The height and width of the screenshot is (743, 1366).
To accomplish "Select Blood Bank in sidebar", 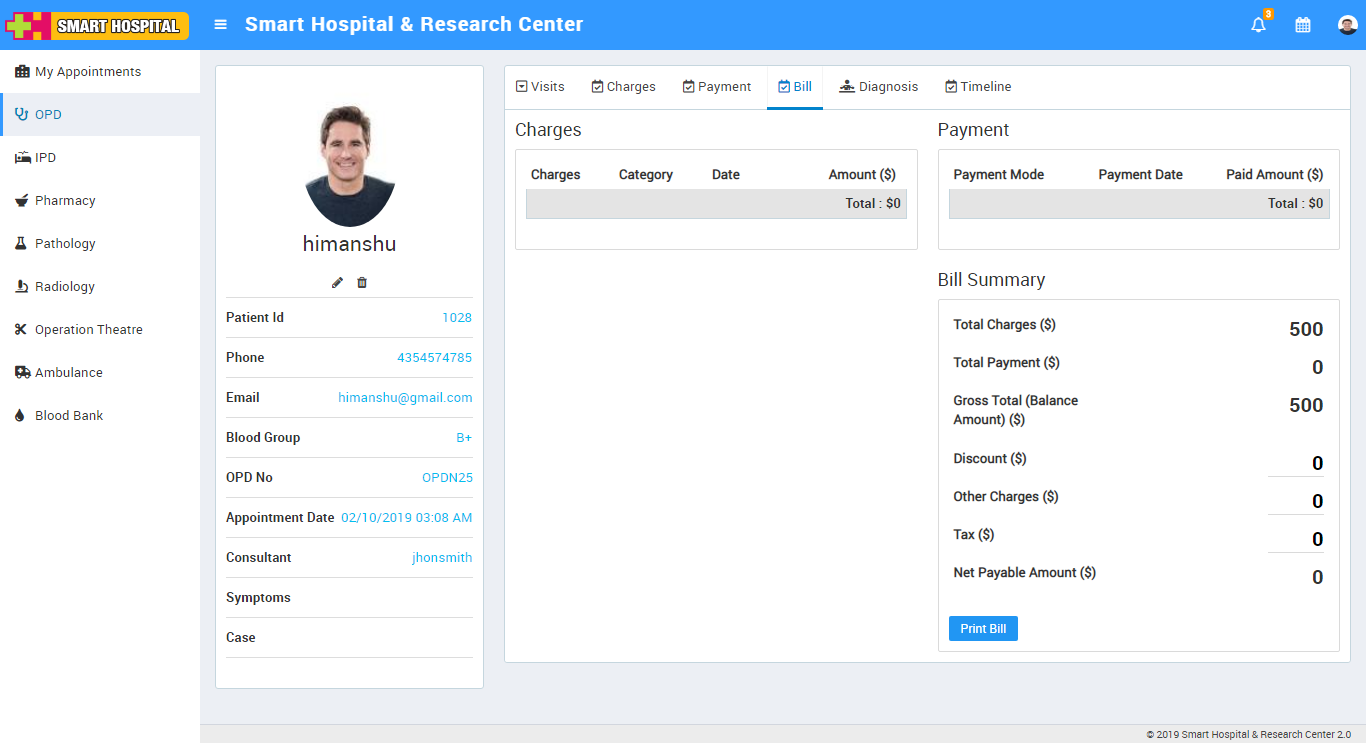I will [x=69, y=416].
